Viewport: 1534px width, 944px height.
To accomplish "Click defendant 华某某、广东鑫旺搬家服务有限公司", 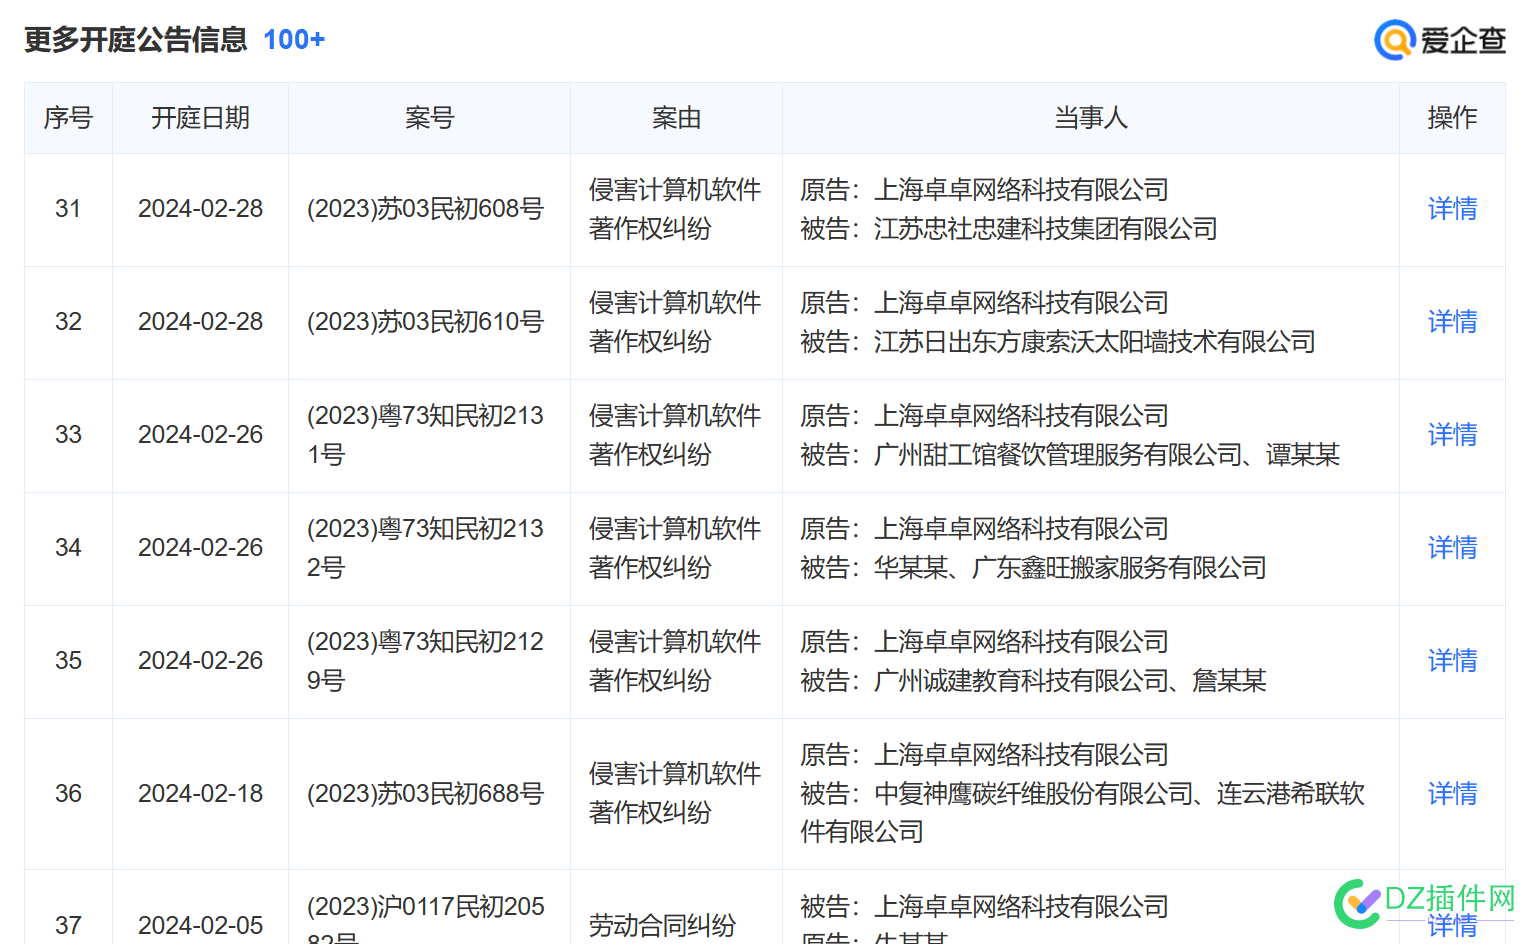I will (1070, 568).
